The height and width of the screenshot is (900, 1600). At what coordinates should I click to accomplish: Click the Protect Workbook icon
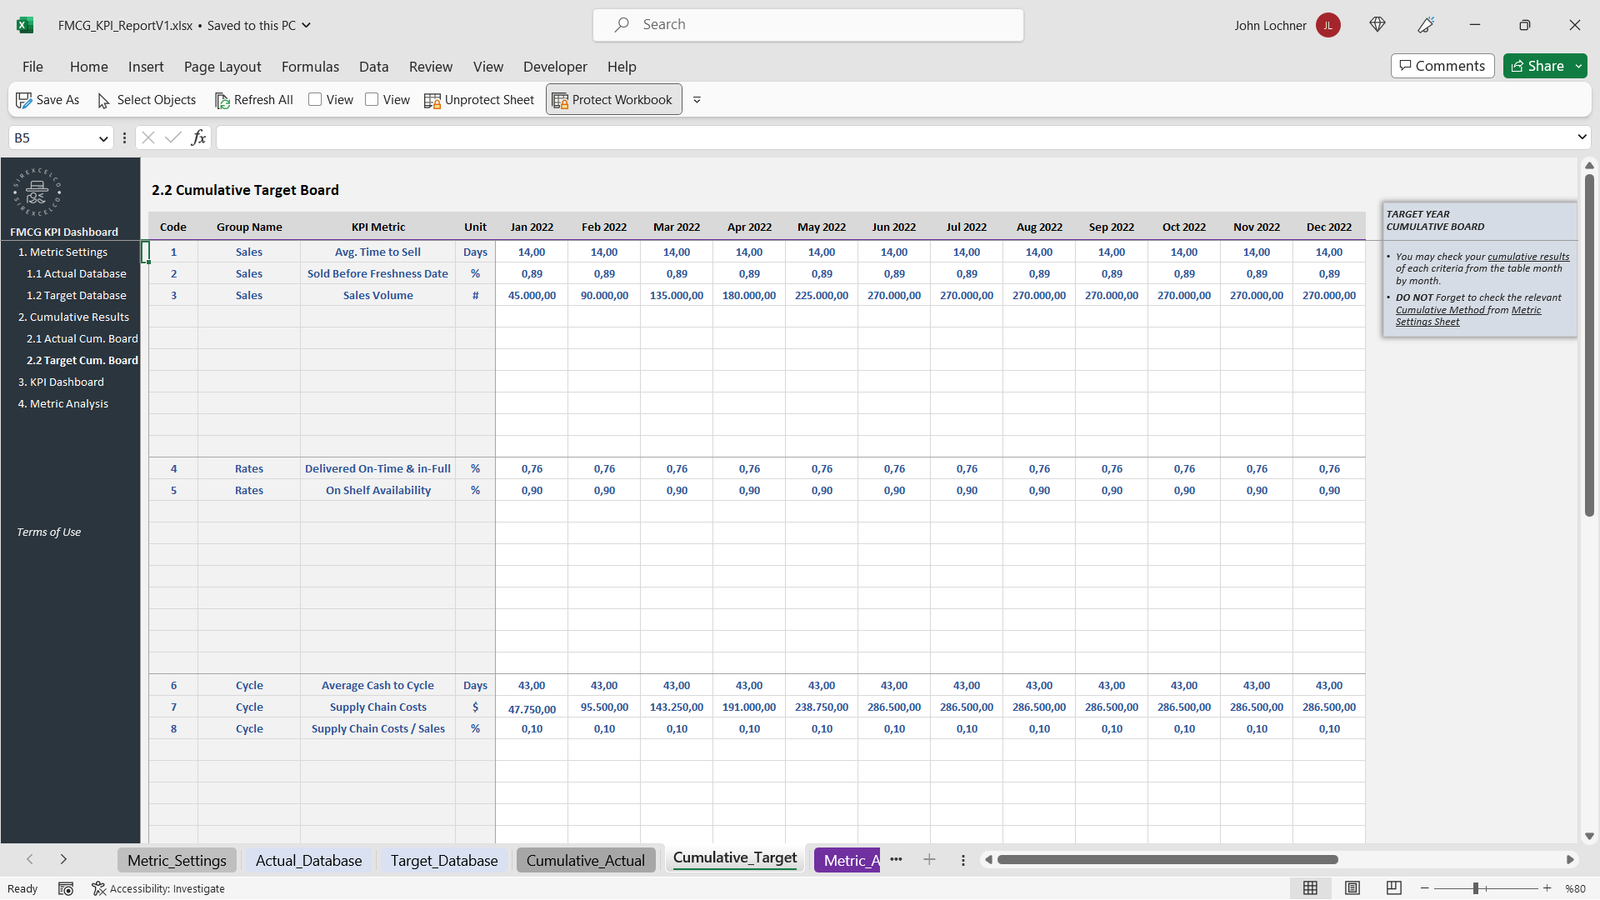pos(560,100)
